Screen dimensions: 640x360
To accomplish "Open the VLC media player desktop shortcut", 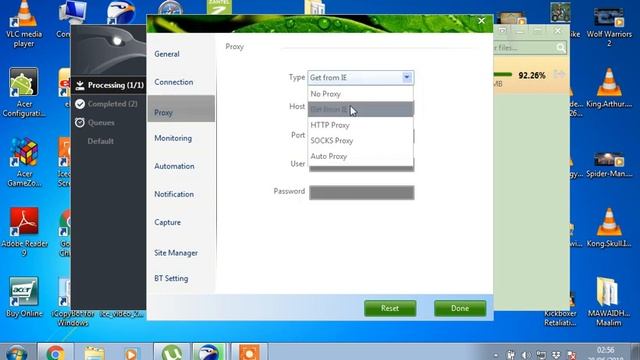I will 24,24.
